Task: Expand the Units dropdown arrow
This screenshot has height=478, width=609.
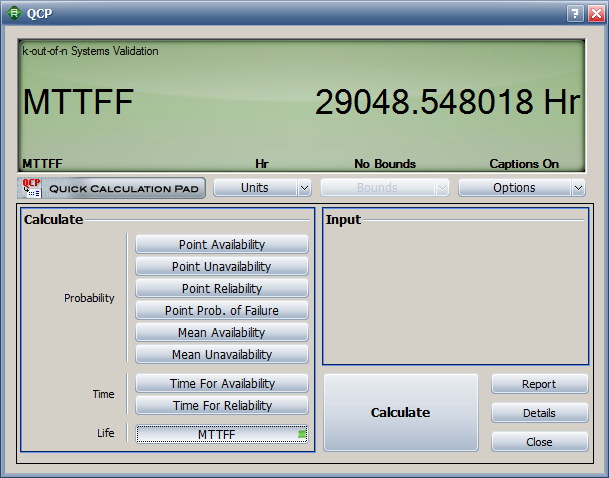Action: click(x=304, y=188)
